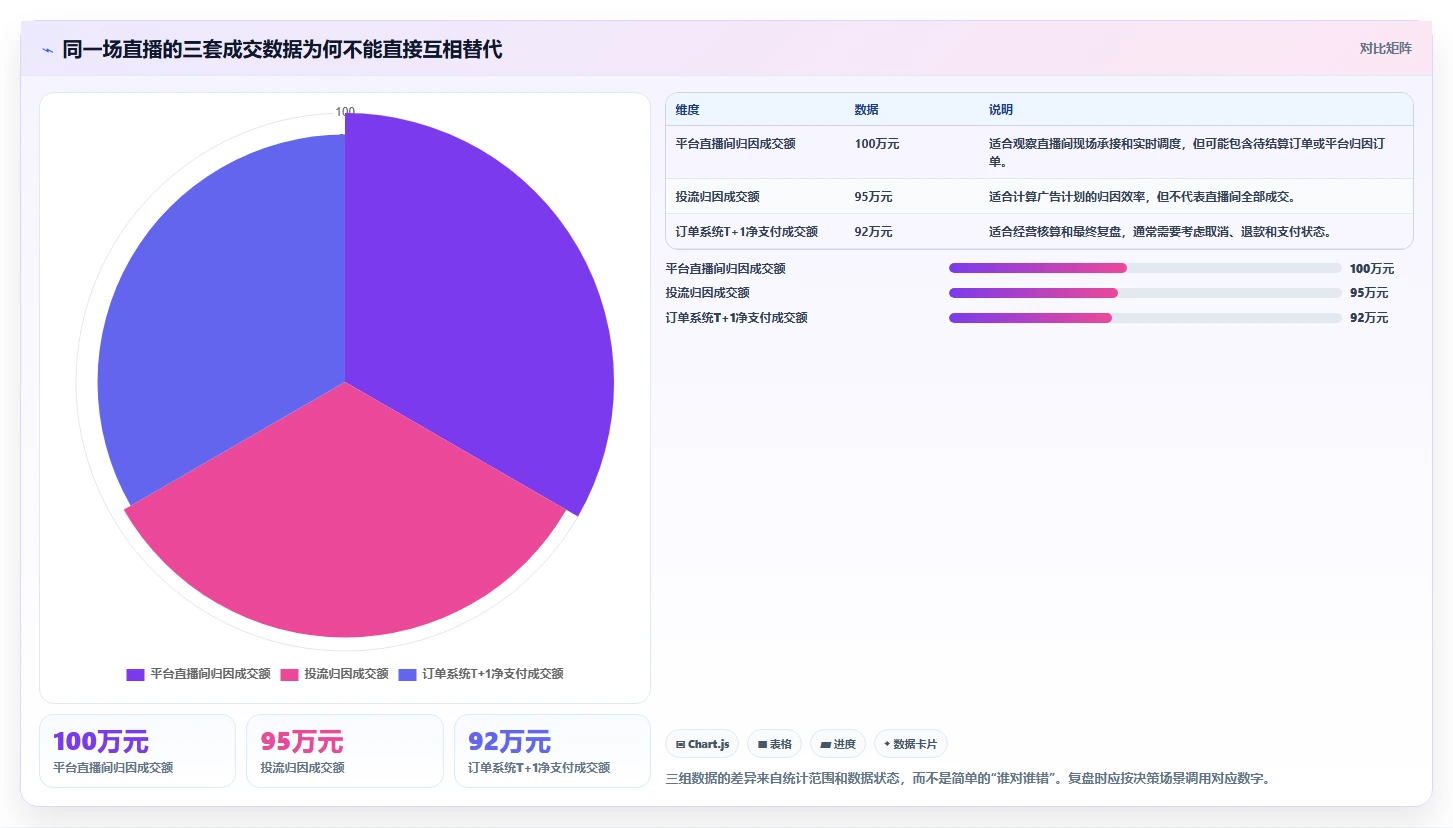Screen dimensions: 1453x828
Task: Toggle 投流归因成交额 pink legend swatch
Action: pyautogui.click(x=289, y=674)
